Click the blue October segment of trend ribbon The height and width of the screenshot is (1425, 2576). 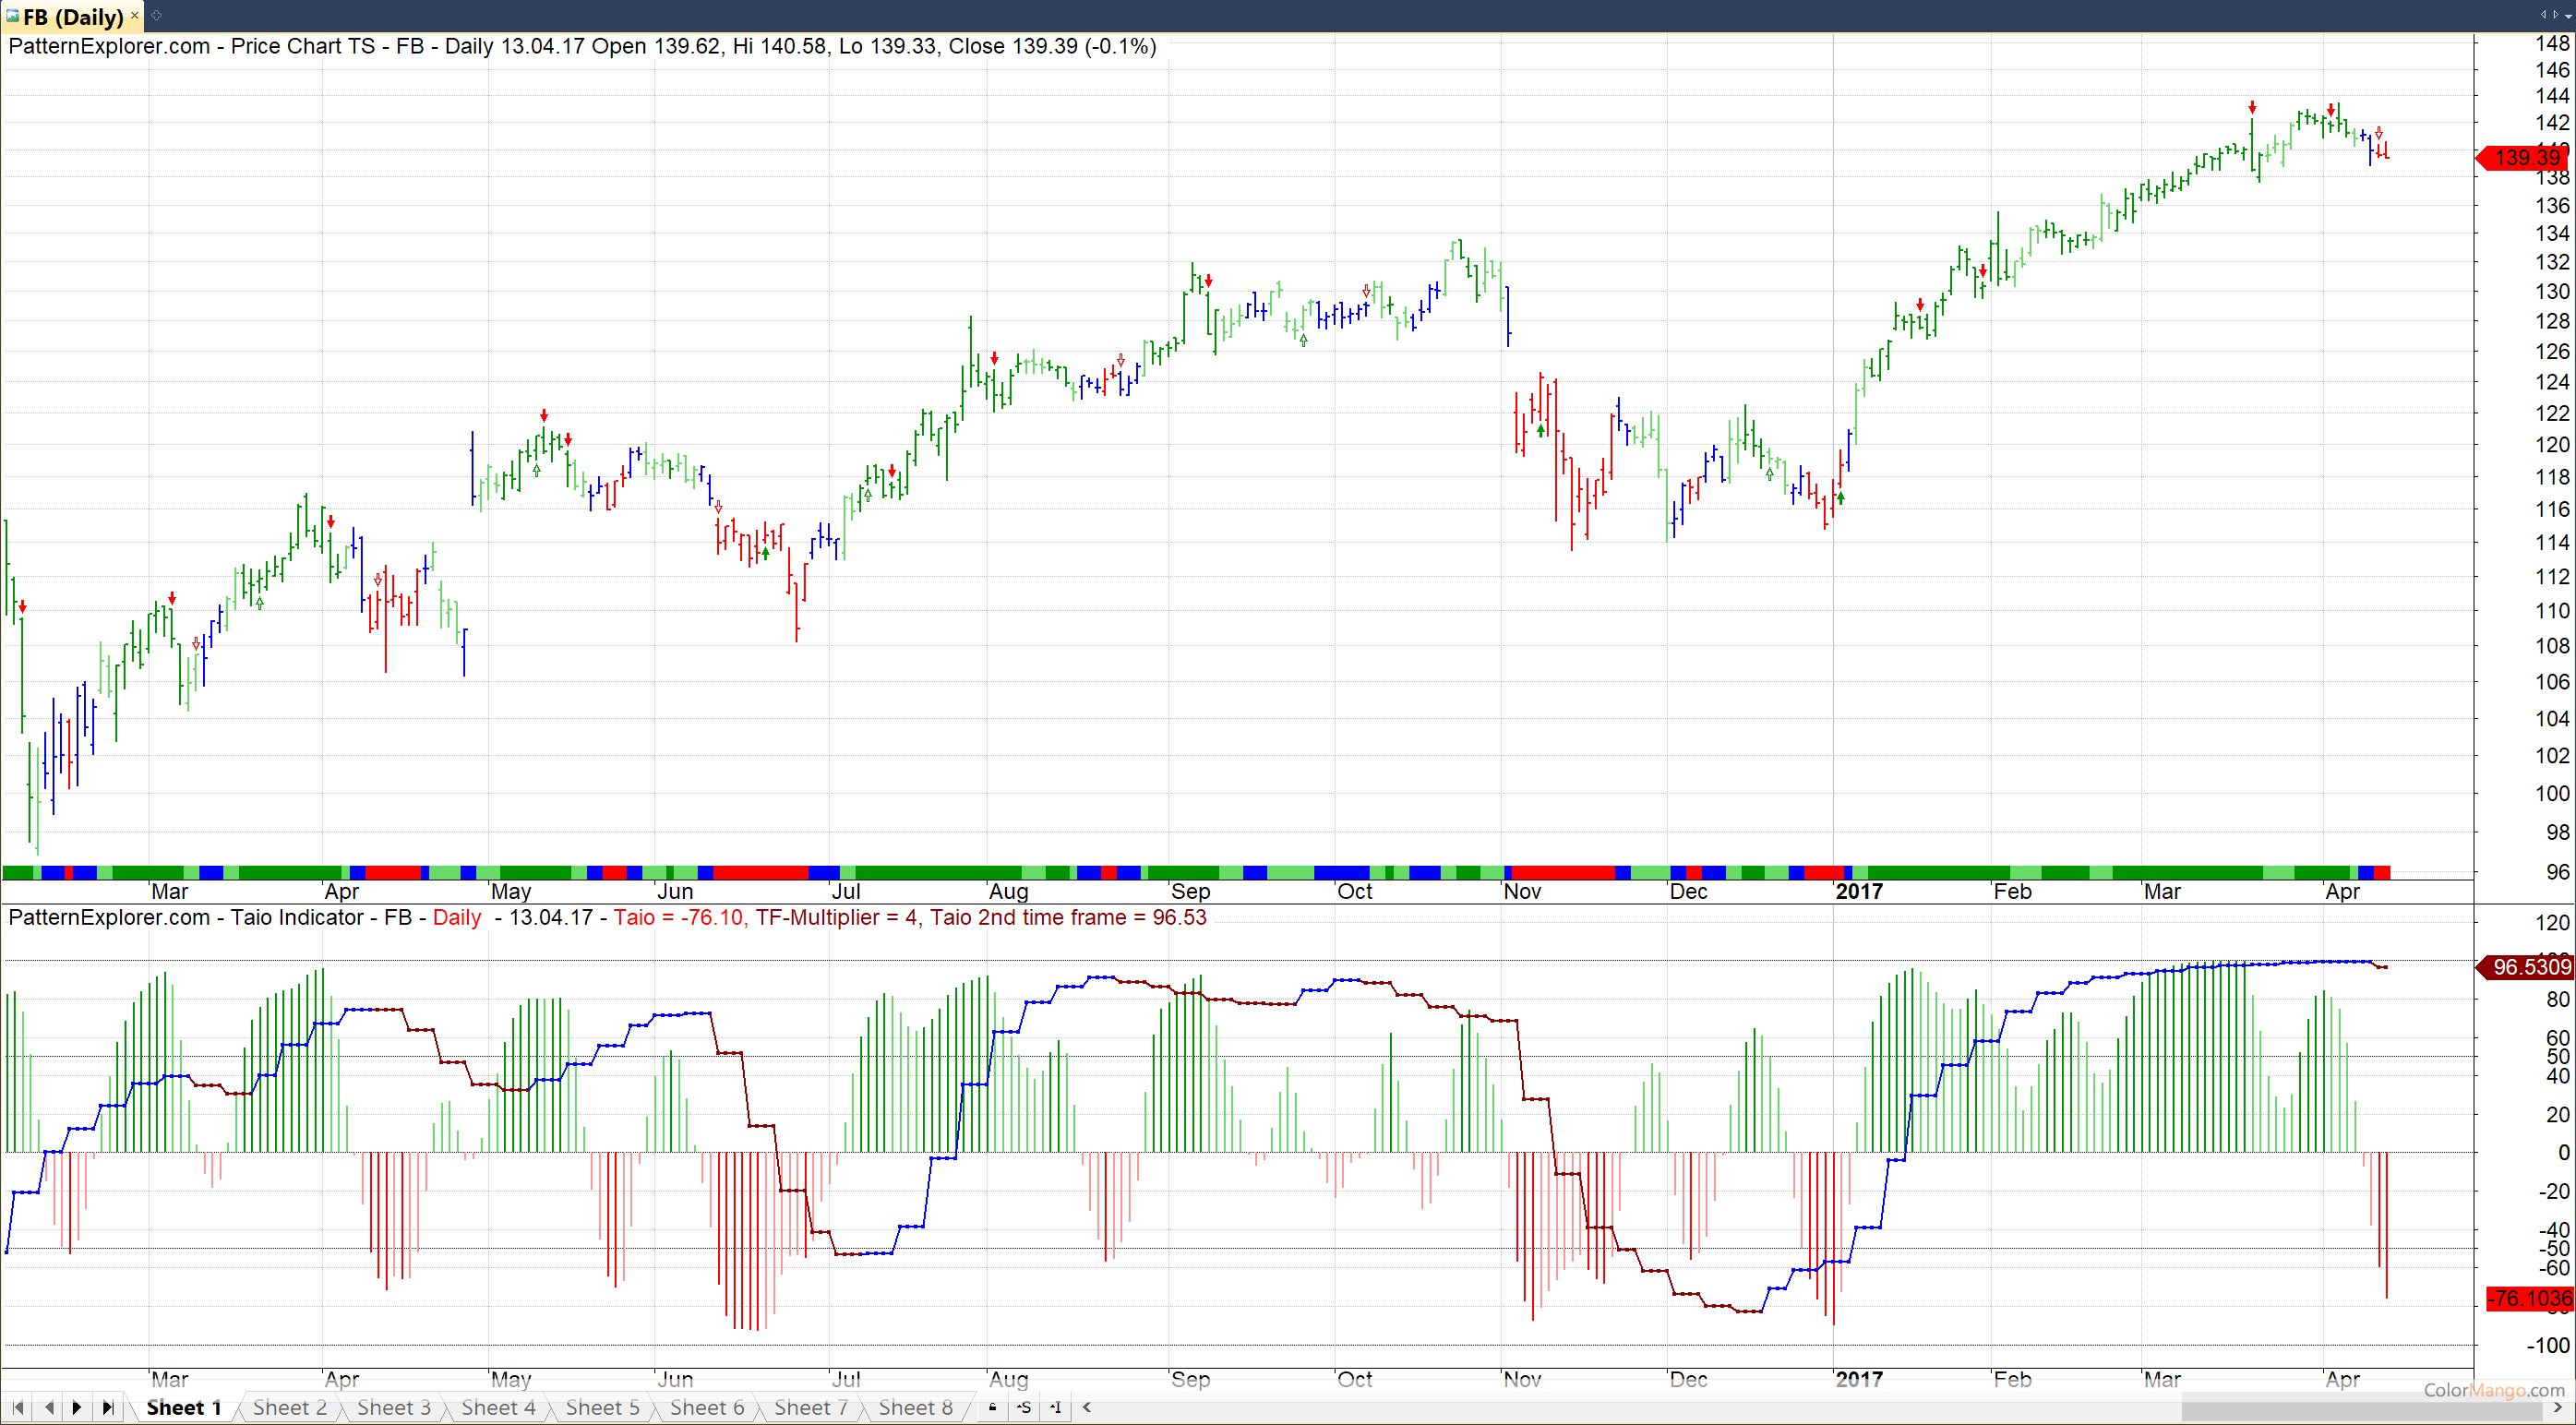[1341, 873]
